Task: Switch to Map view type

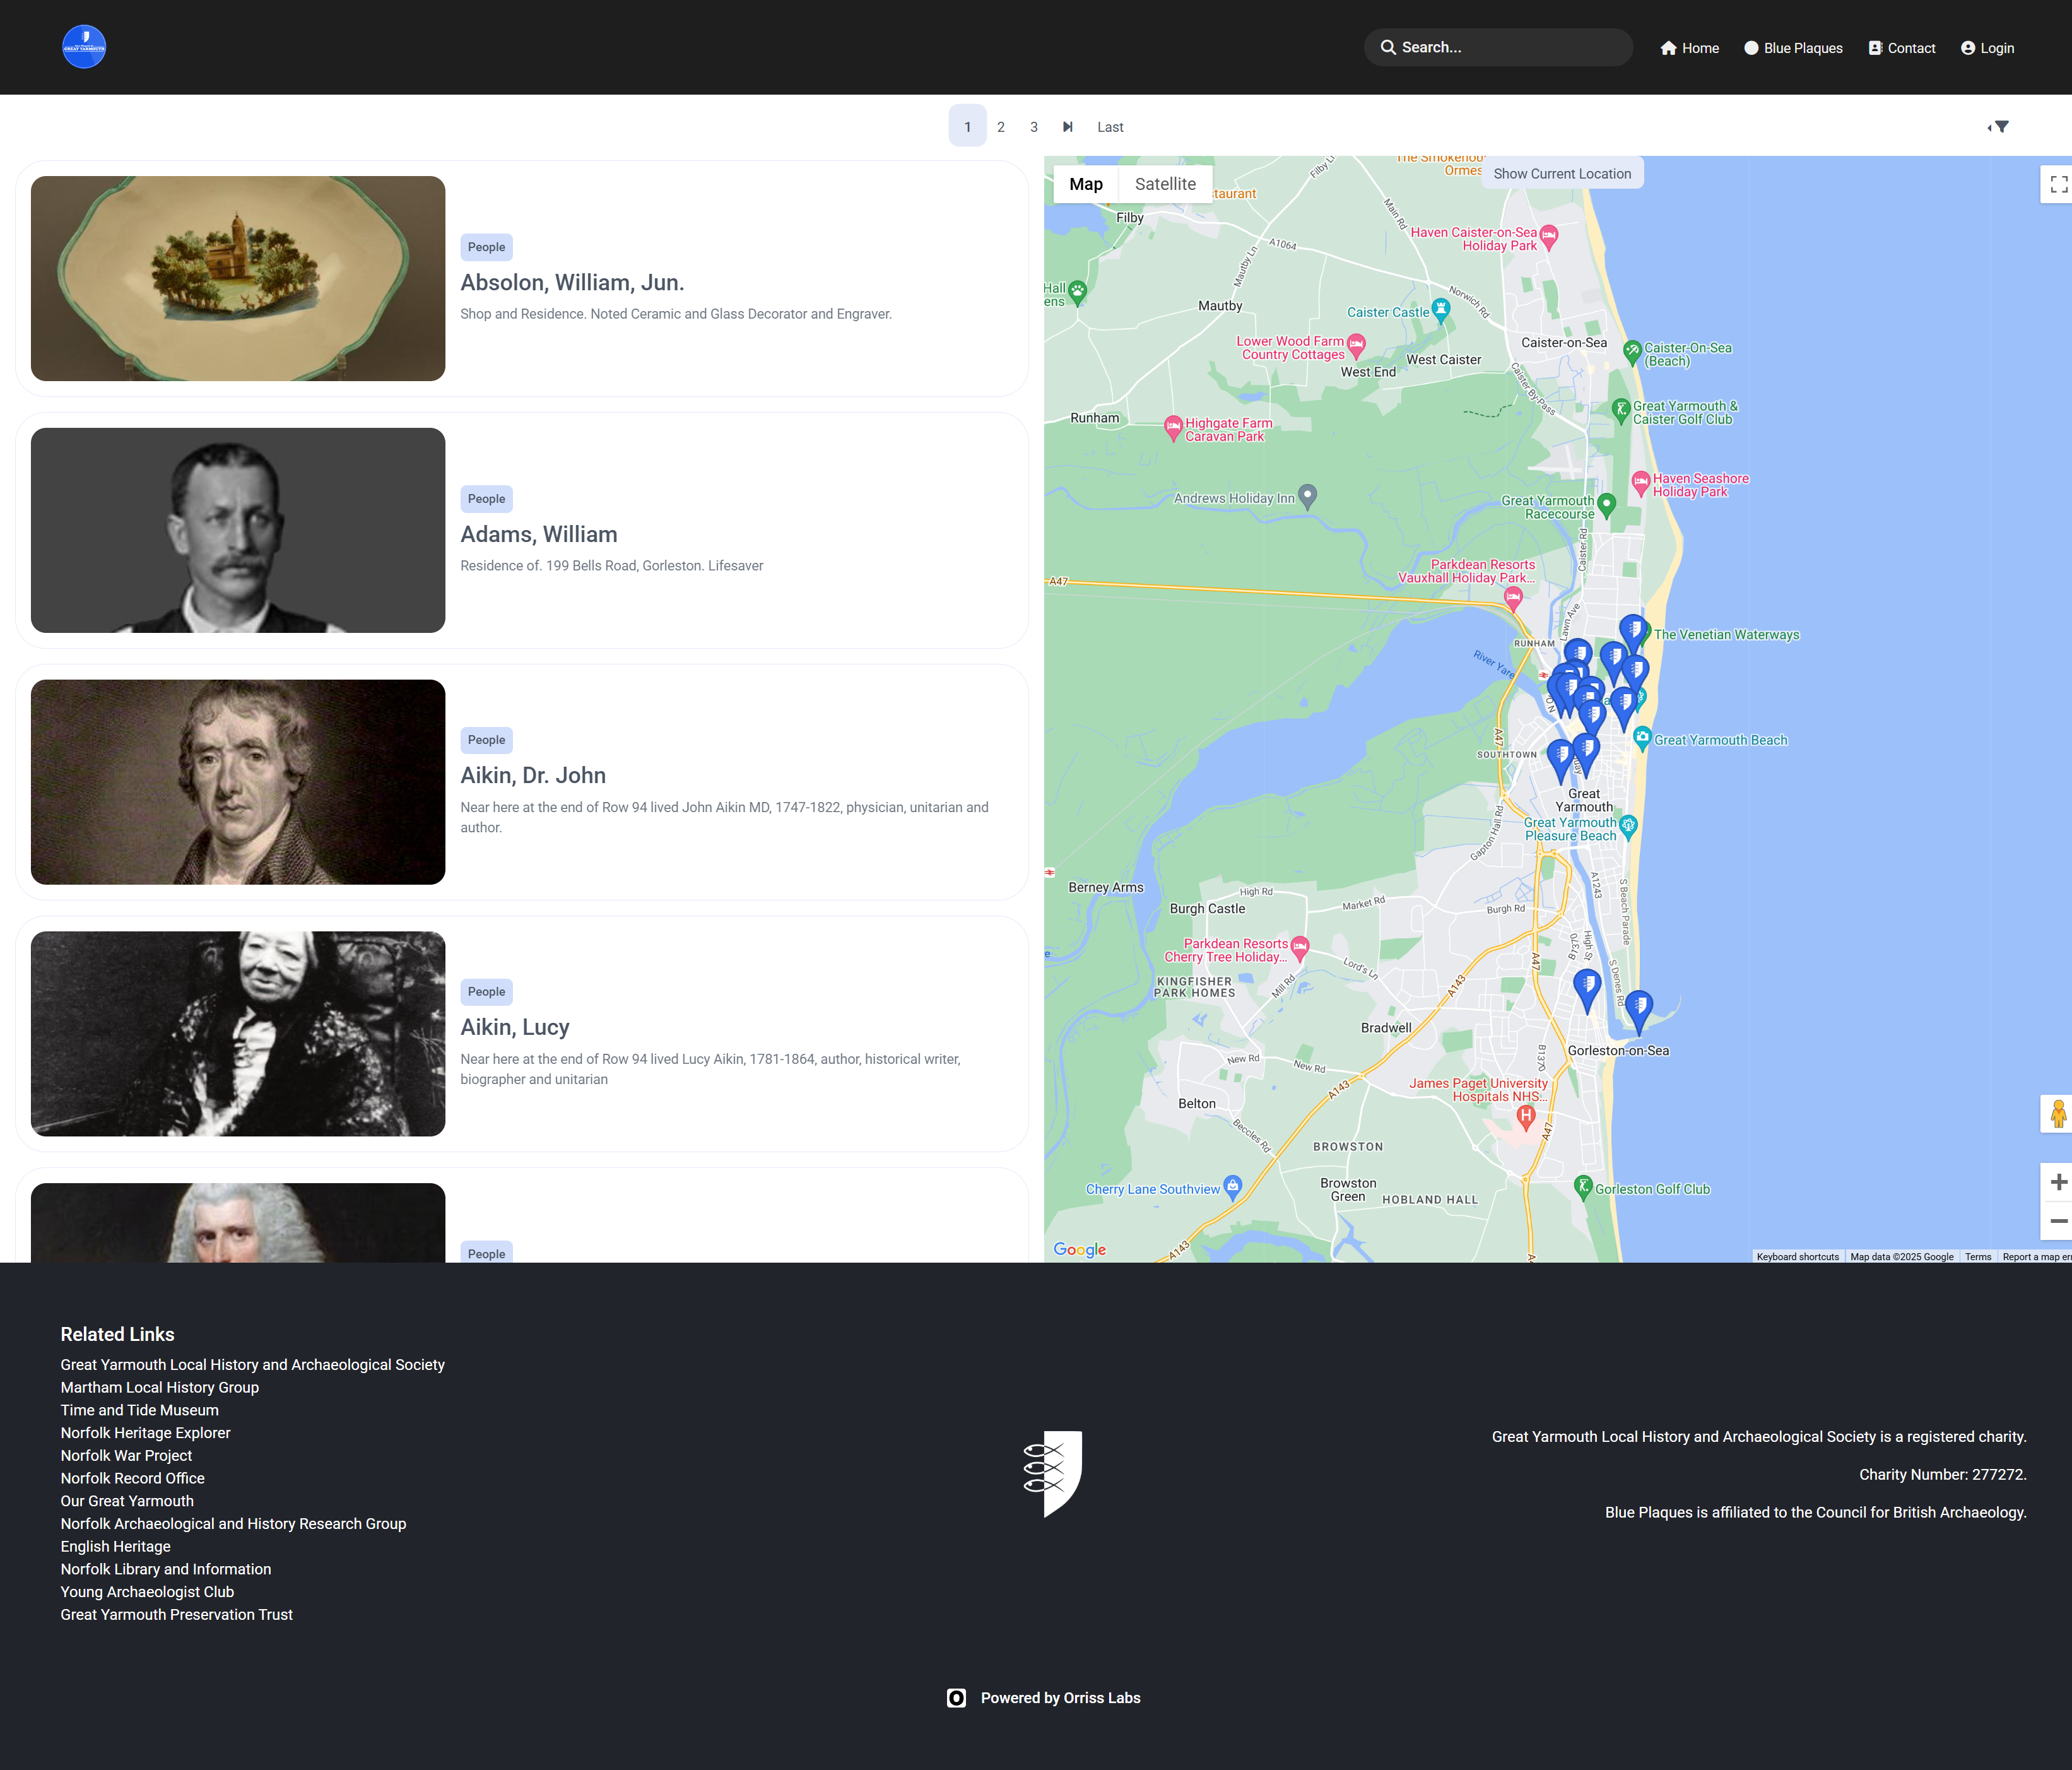Action: click(x=1085, y=184)
